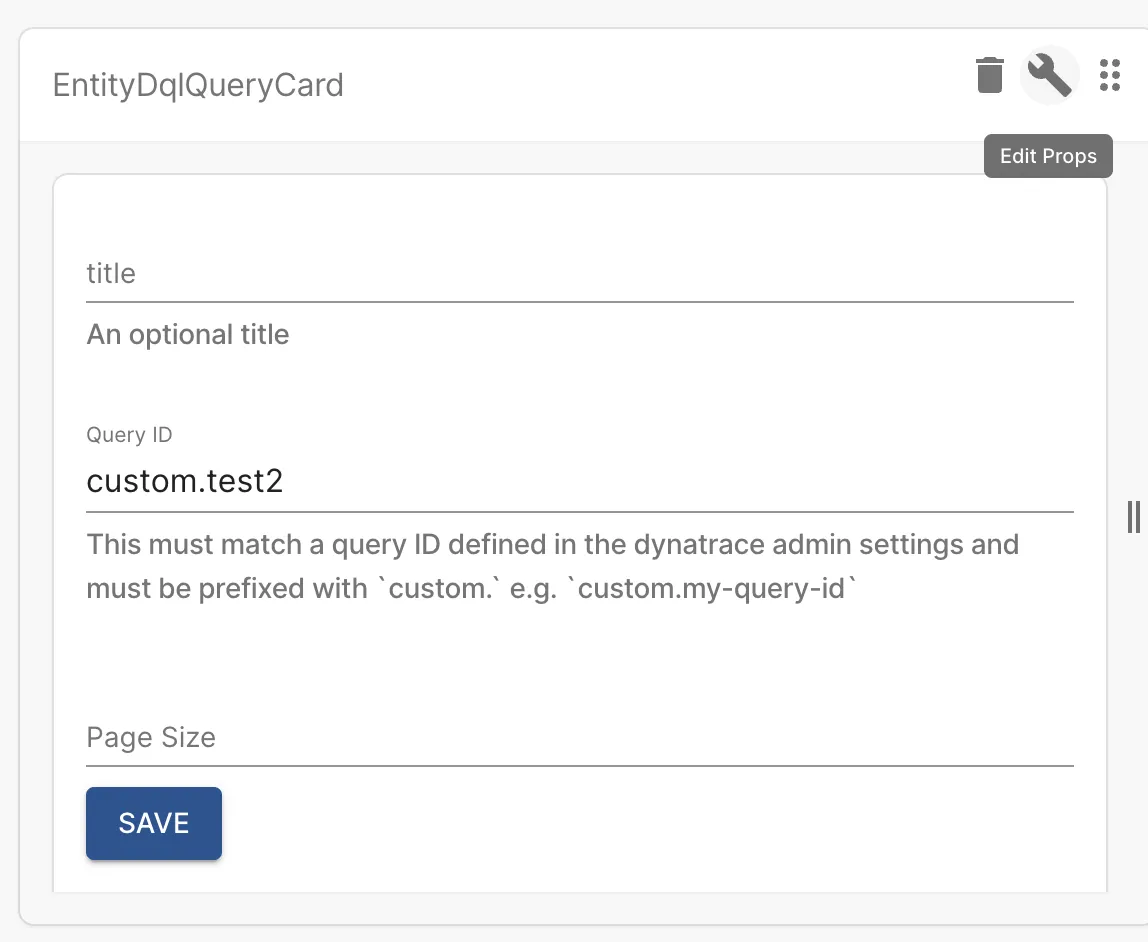
Task: Click the "title" placeholder label
Action: click(111, 274)
